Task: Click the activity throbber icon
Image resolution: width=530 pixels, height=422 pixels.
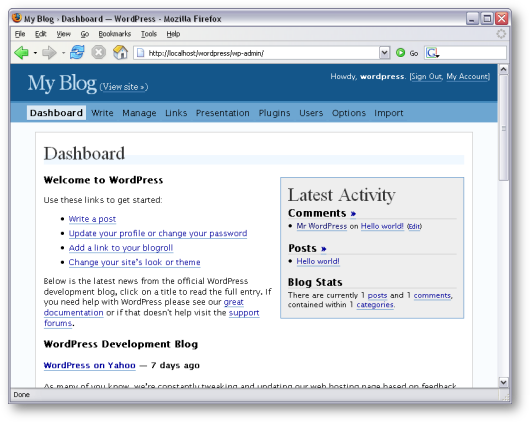Action: pos(501,33)
